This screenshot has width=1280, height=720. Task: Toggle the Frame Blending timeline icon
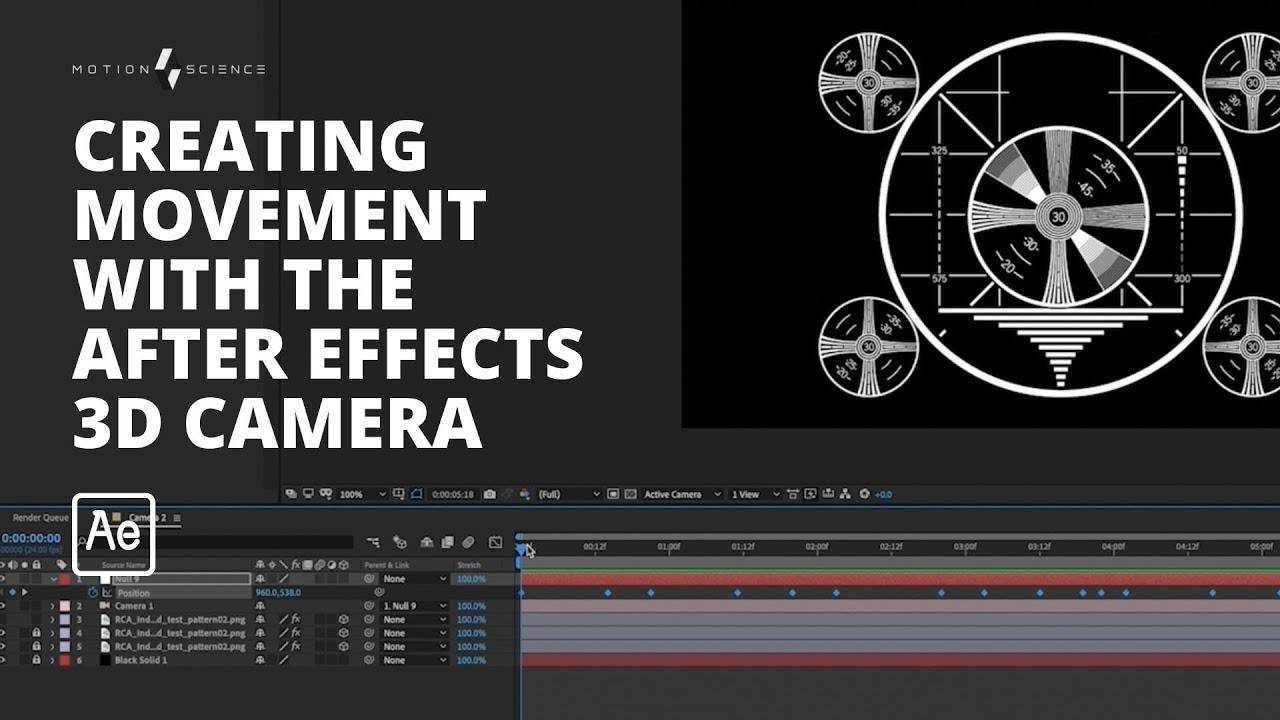click(447, 542)
